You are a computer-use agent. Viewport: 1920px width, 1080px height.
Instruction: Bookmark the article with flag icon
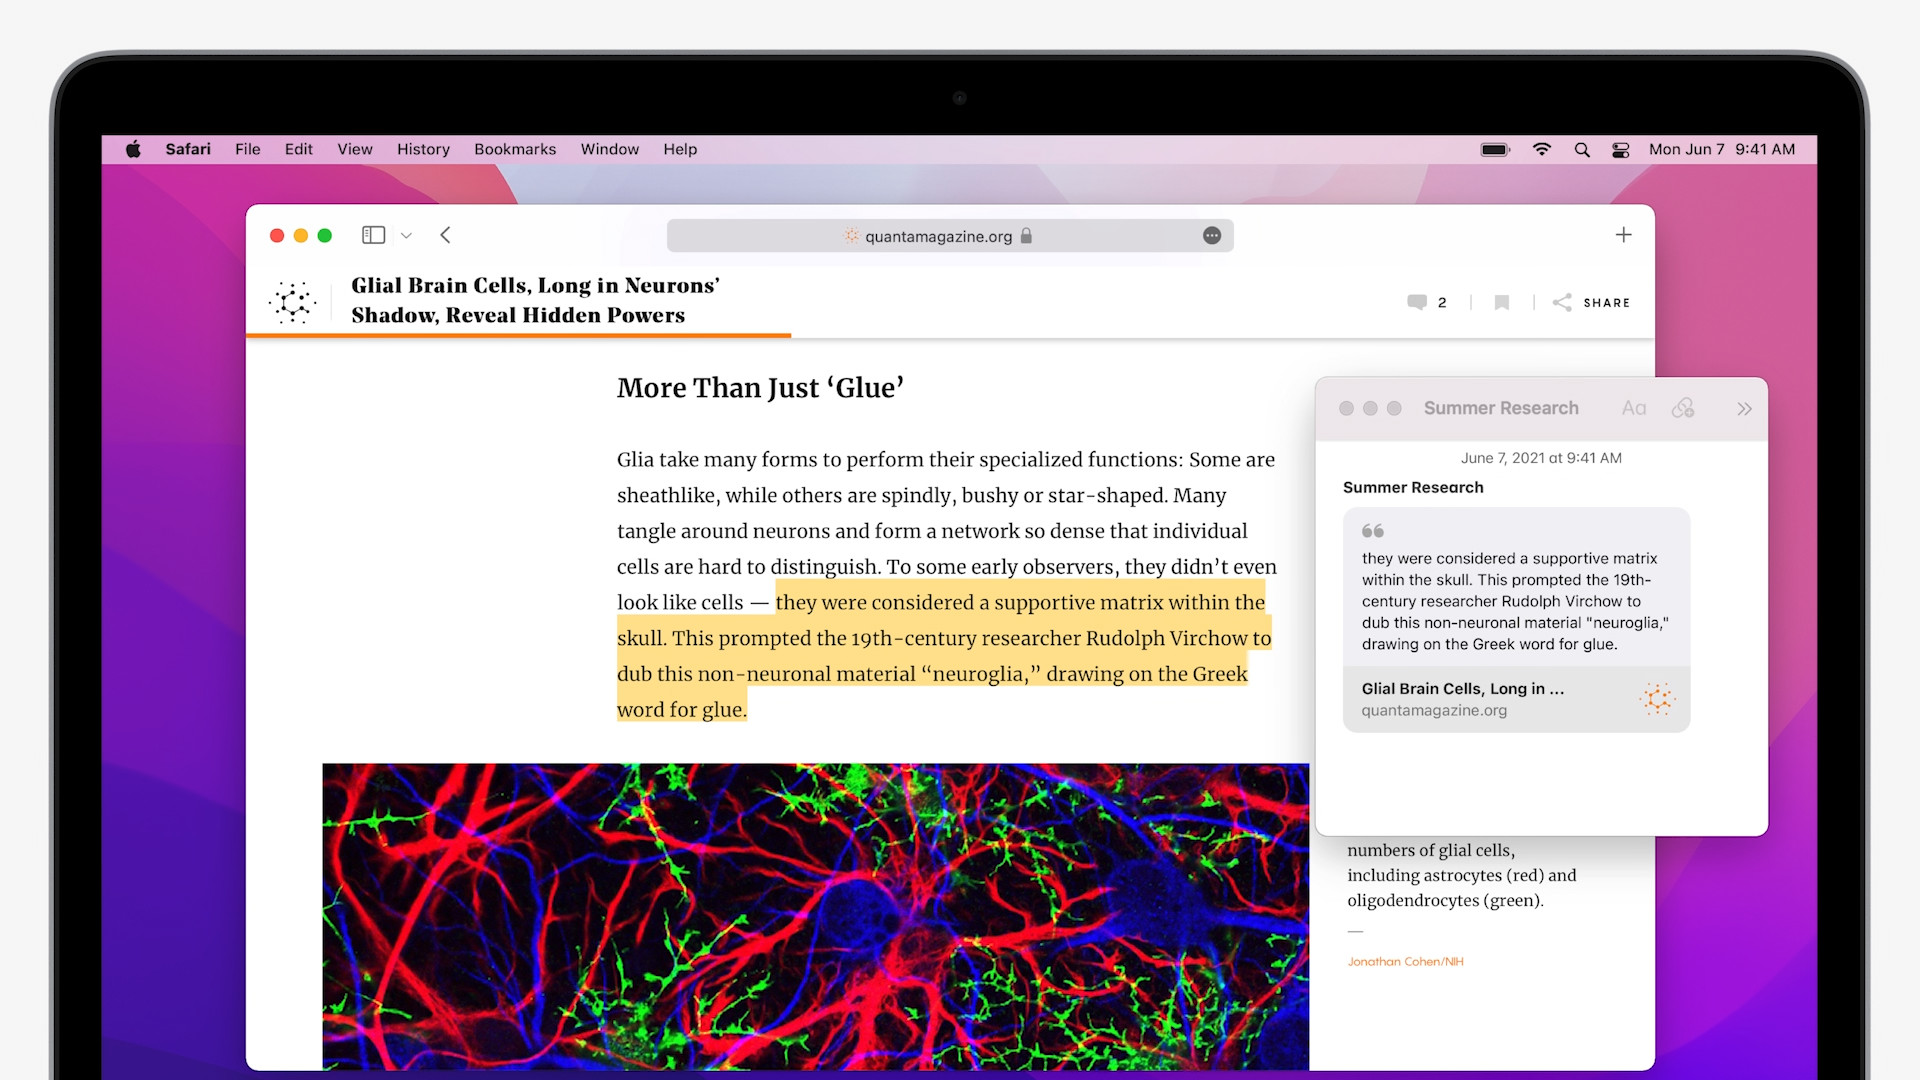click(1501, 302)
